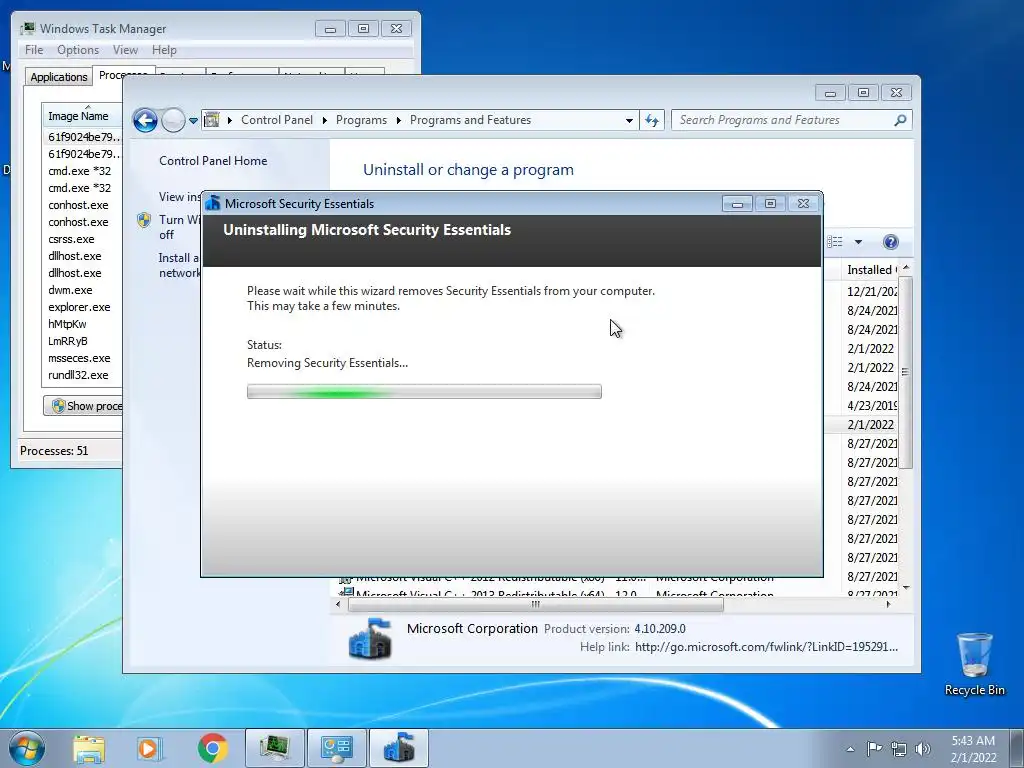Click the search magnifier icon
The width and height of the screenshot is (1024, 768).
pyautogui.click(x=900, y=120)
